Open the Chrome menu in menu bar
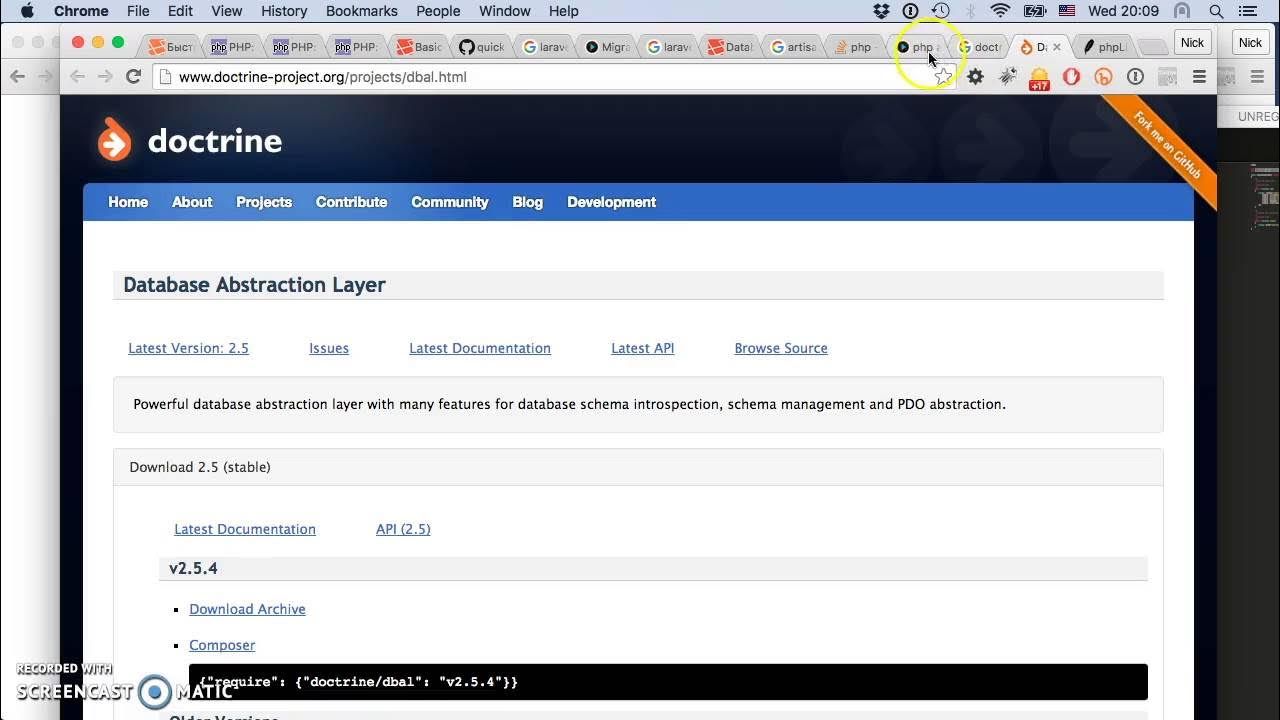The height and width of the screenshot is (720, 1280). tap(81, 11)
